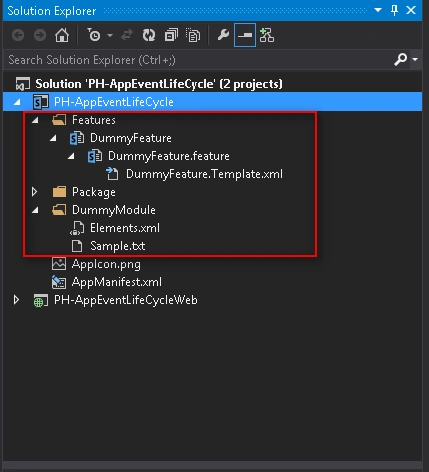
Task: Click the DummyModule folder icon
Action: pos(59,210)
